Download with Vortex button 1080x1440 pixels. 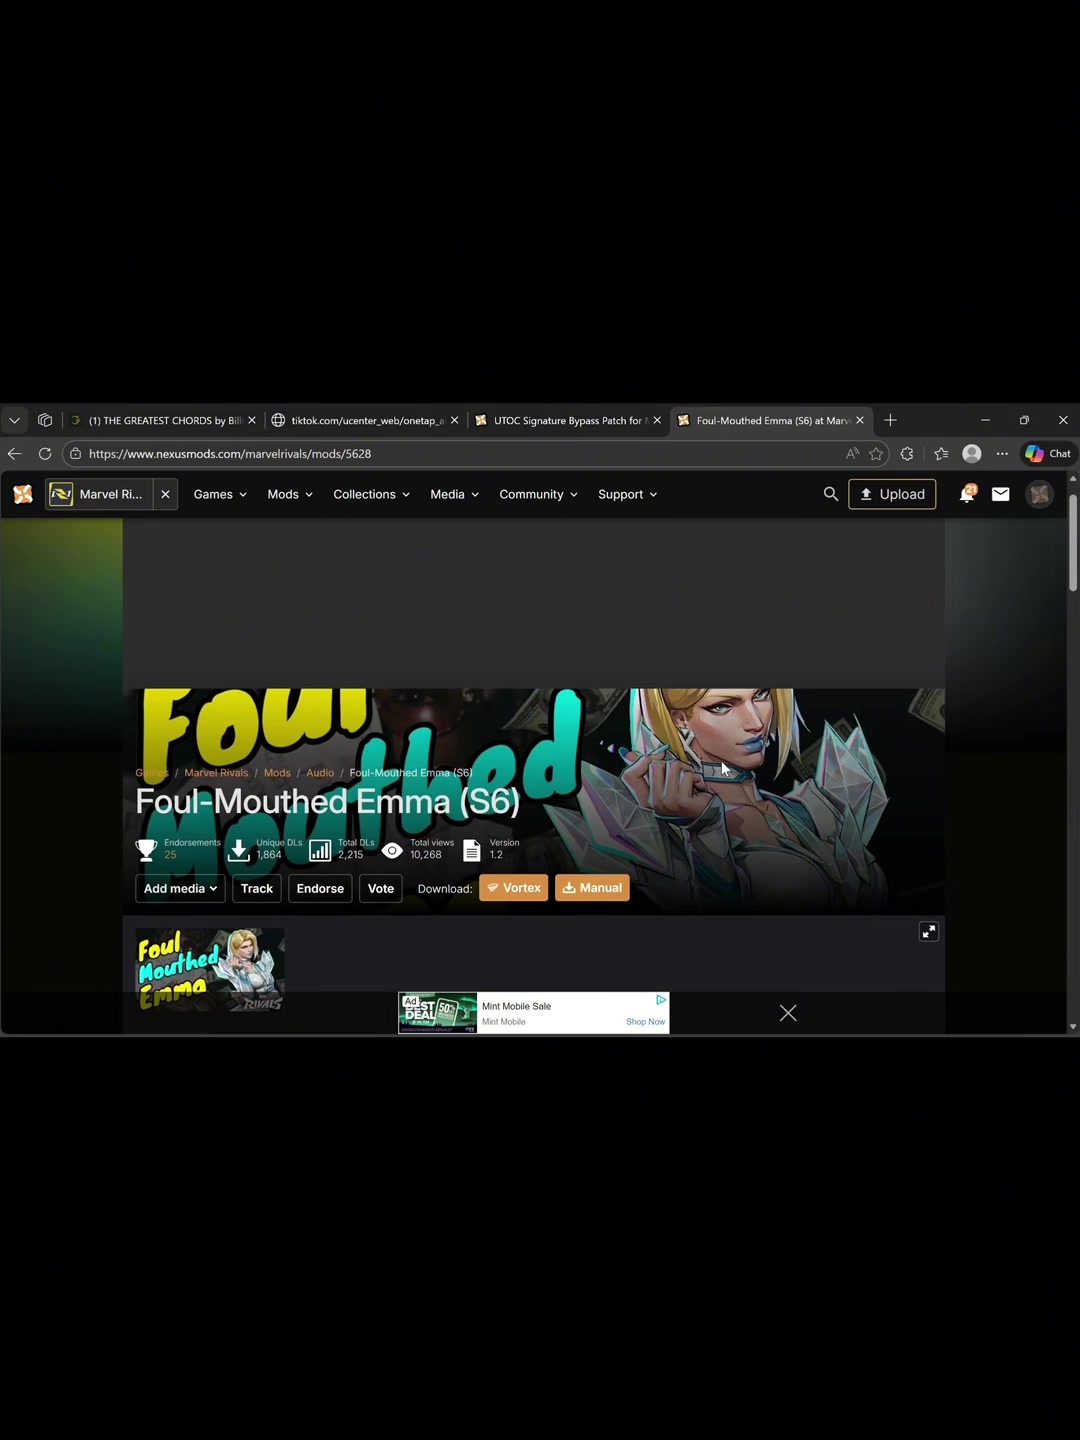click(x=514, y=888)
